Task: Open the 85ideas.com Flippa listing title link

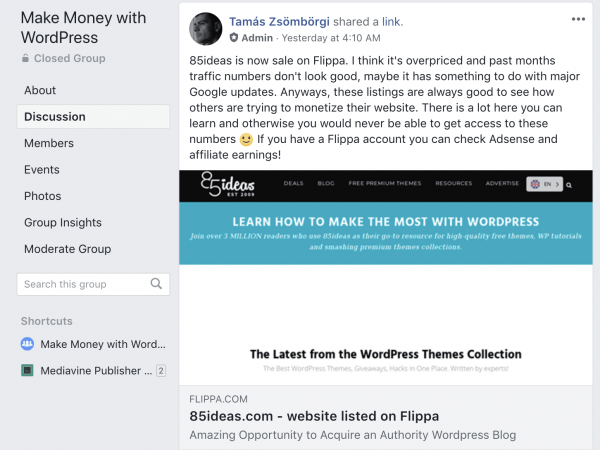Action: (300, 416)
